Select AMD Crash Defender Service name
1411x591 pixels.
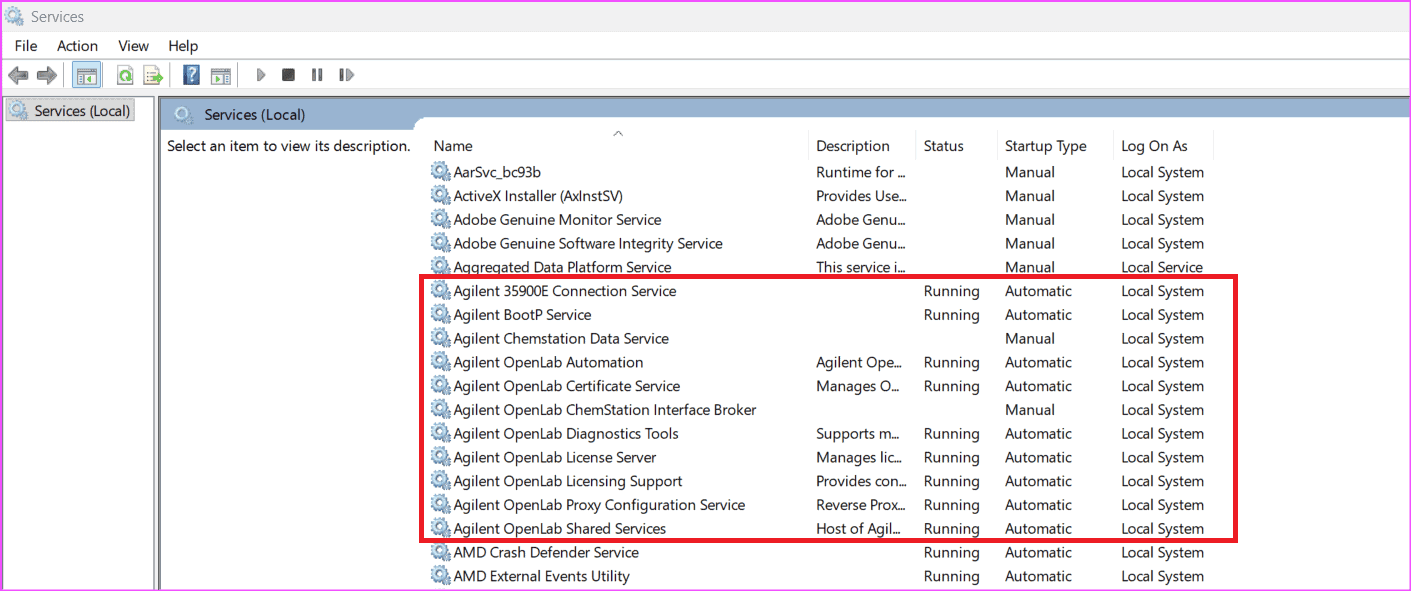point(546,552)
